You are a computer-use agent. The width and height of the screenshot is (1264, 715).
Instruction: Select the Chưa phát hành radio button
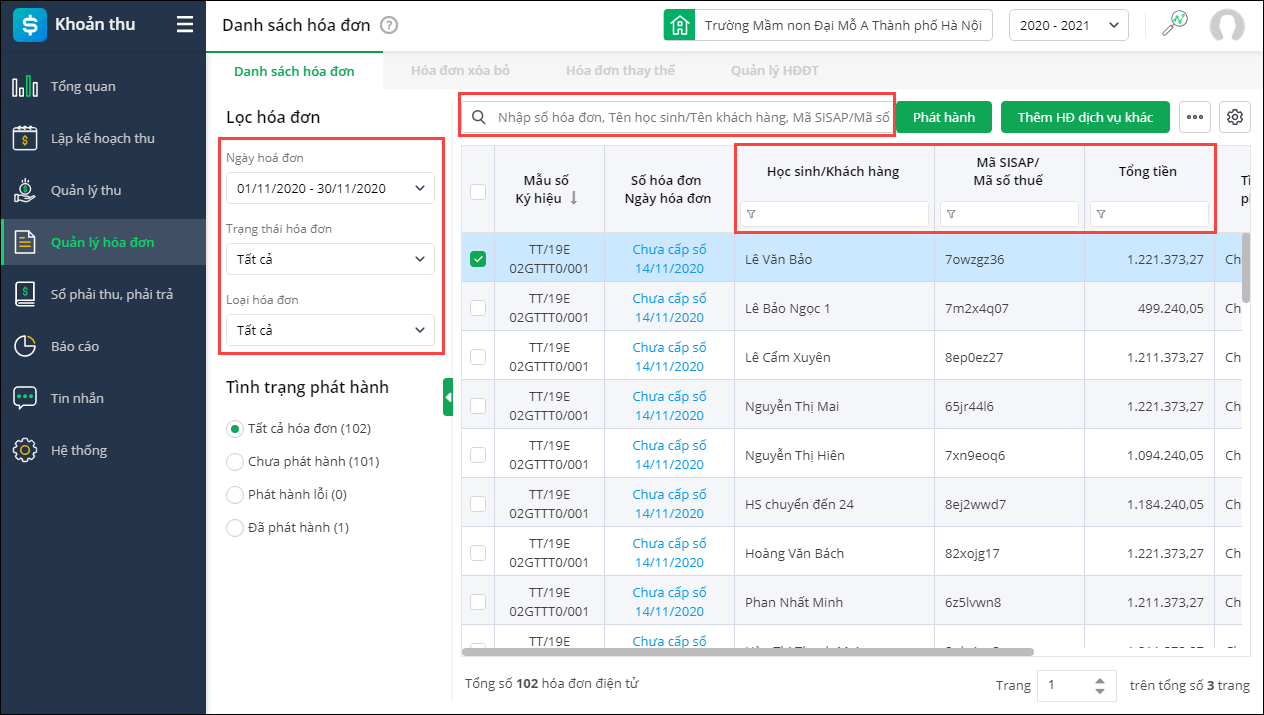pyautogui.click(x=236, y=462)
